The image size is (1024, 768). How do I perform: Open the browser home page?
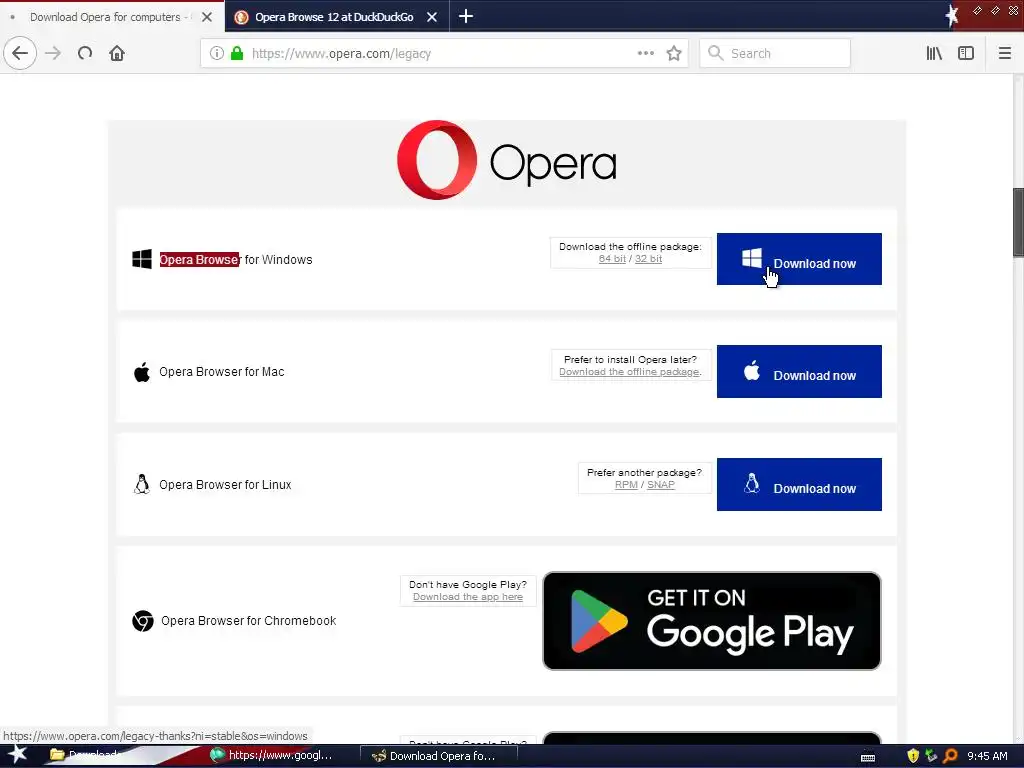(x=117, y=53)
